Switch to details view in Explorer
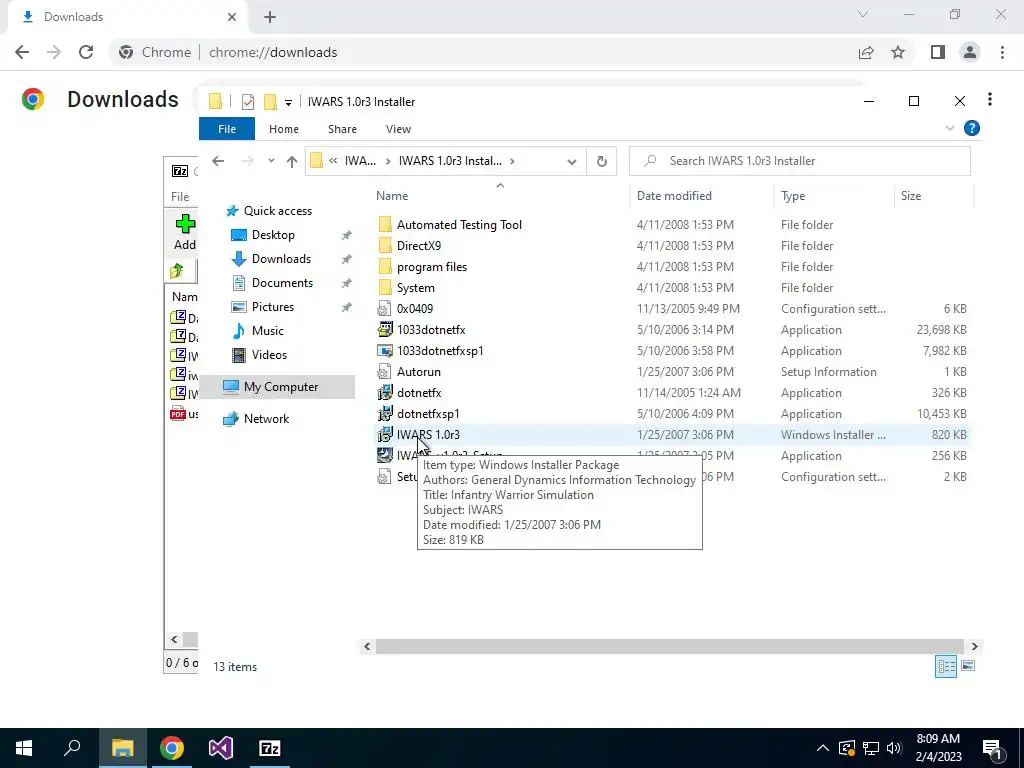The width and height of the screenshot is (1024, 768). click(x=946, y=665)
